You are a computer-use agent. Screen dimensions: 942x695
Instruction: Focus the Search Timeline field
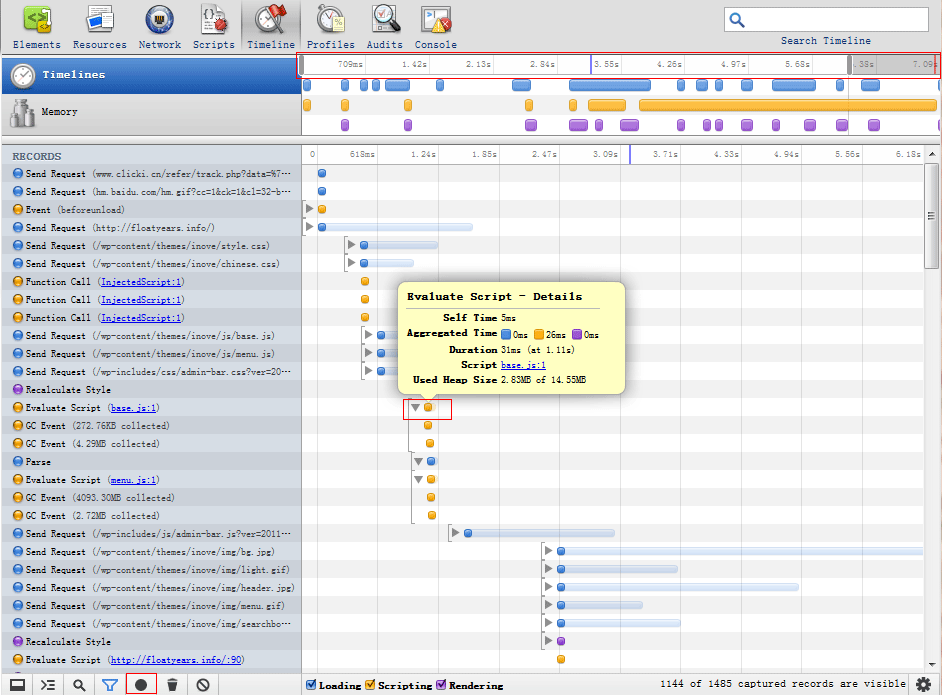pyautogui.click(x=826, y=20)
